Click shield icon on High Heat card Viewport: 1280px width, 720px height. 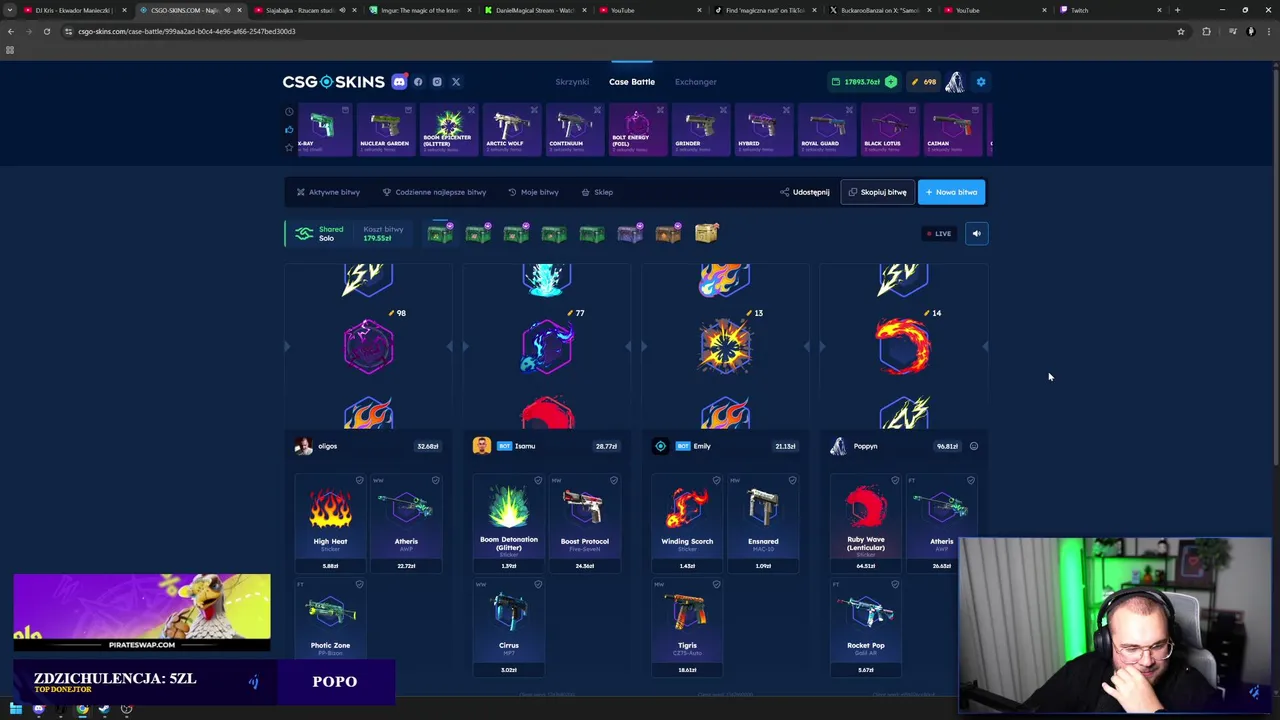tap(359, 481)
